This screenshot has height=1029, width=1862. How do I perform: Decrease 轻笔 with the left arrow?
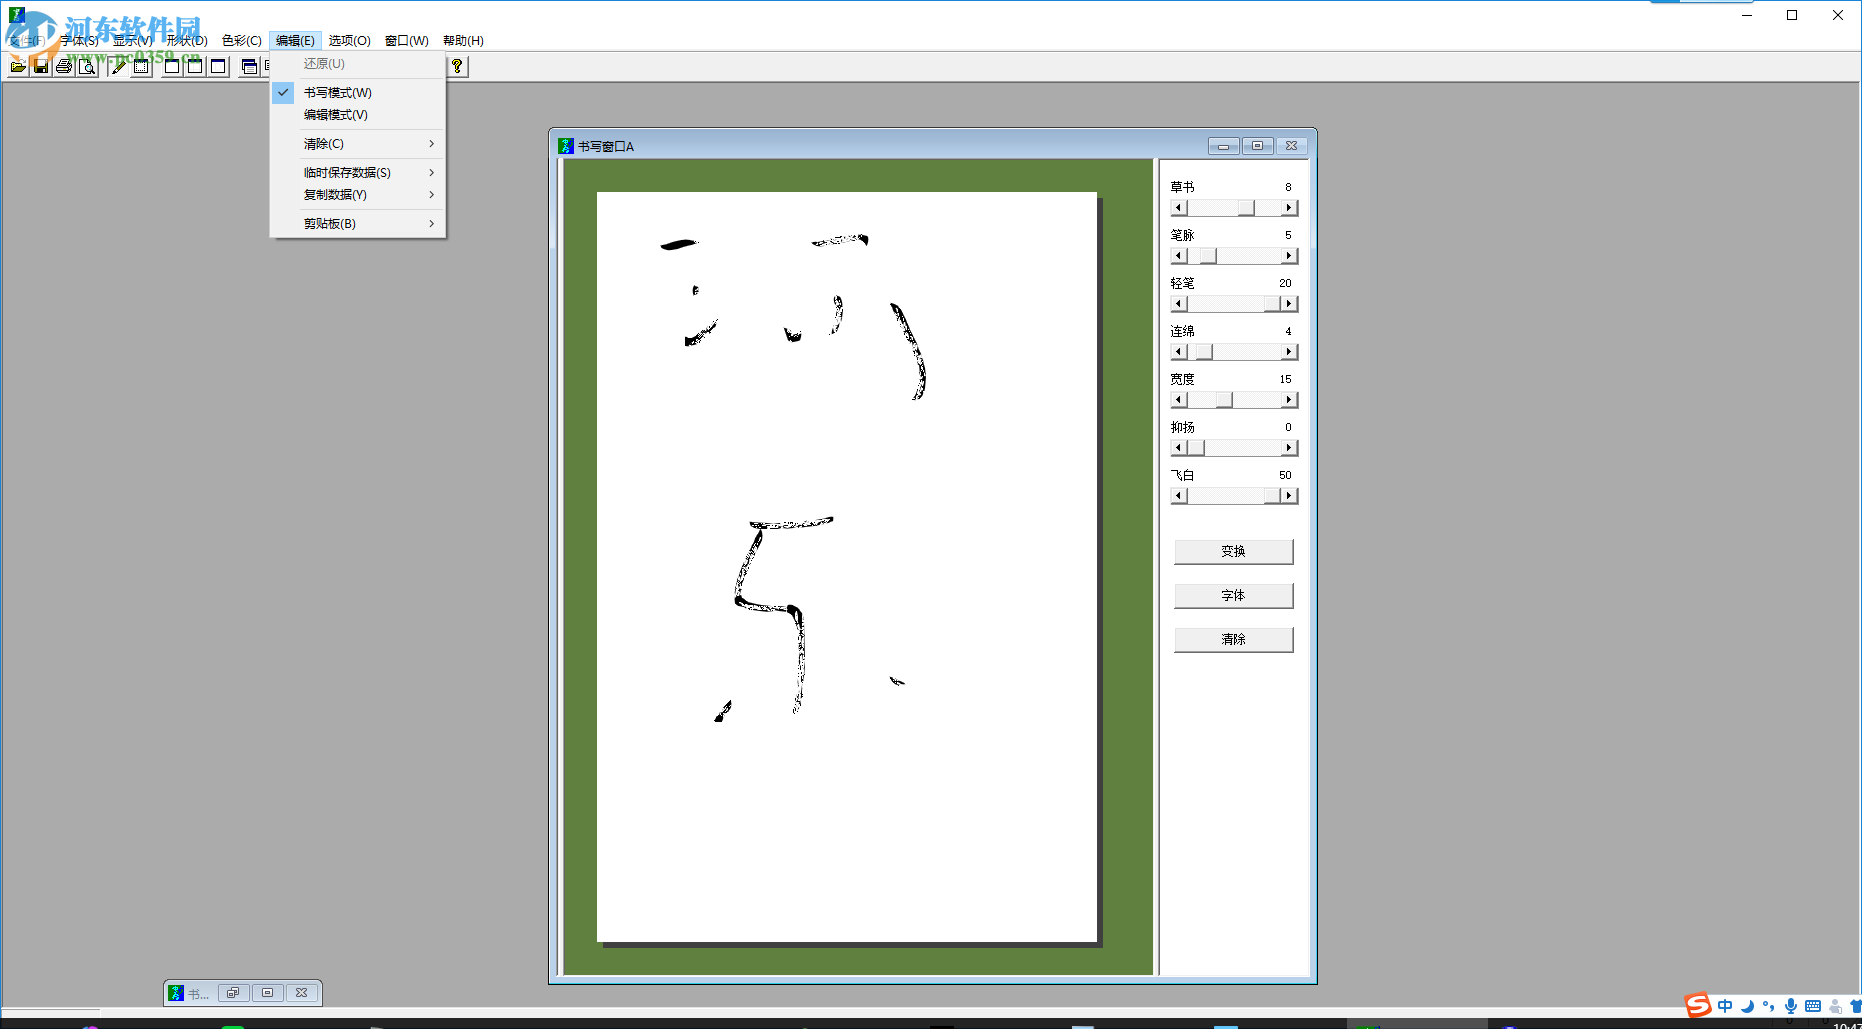click(x=1179, y=304)
